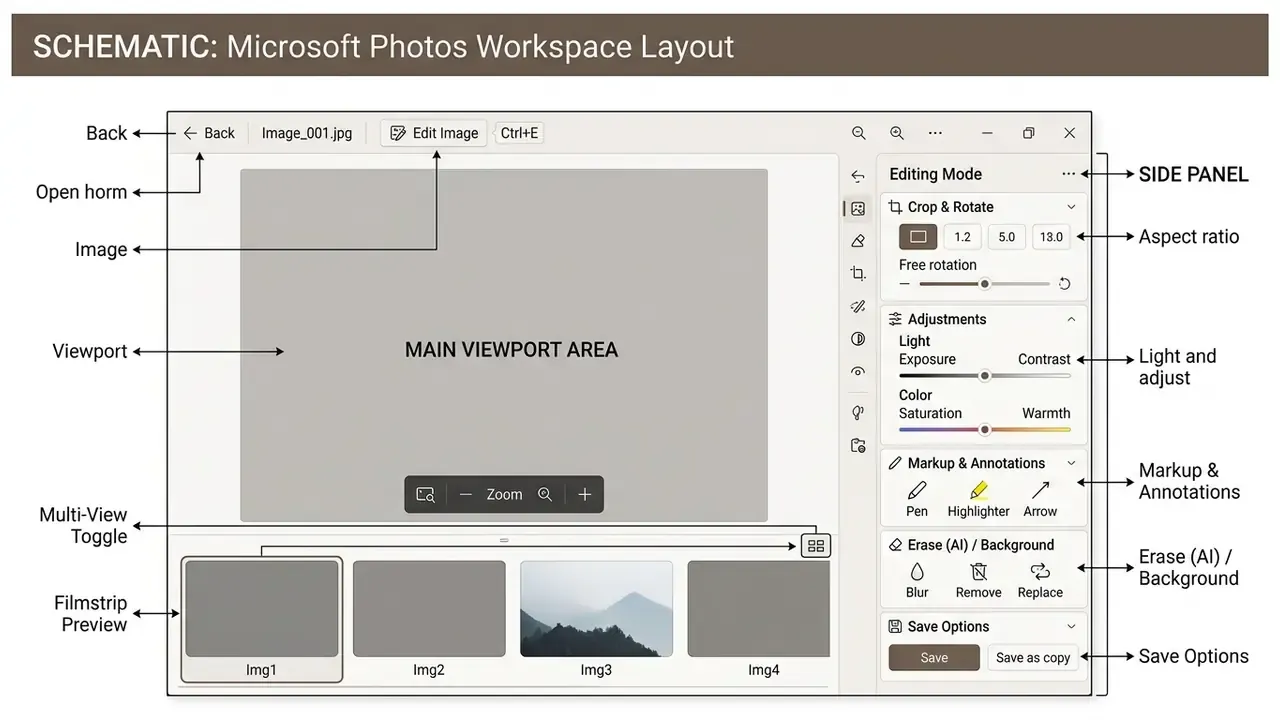Screen dimensions: 1280x720
Task: Select the Highlighter markup tool
Action: 979,499
